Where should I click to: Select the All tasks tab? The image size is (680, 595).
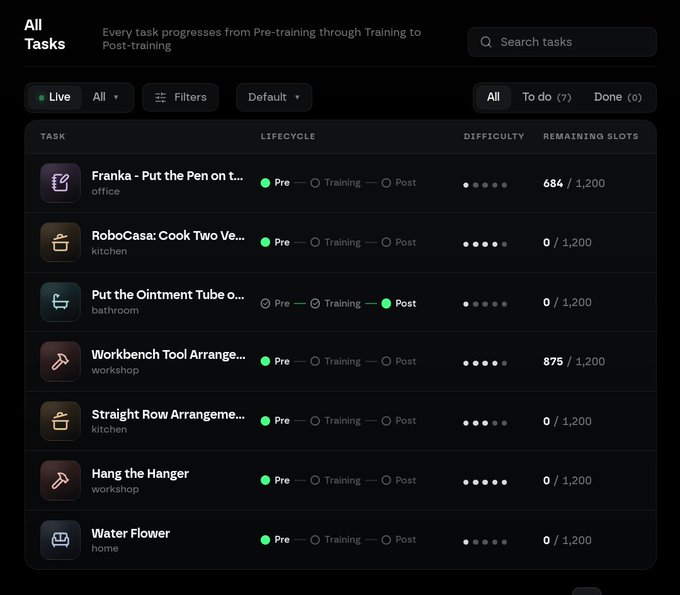[x=493, y=97]
